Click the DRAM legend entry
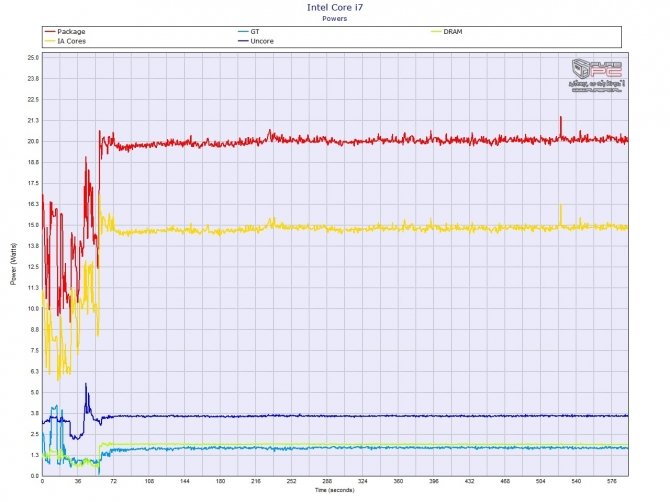 click(x=447, y=32)
